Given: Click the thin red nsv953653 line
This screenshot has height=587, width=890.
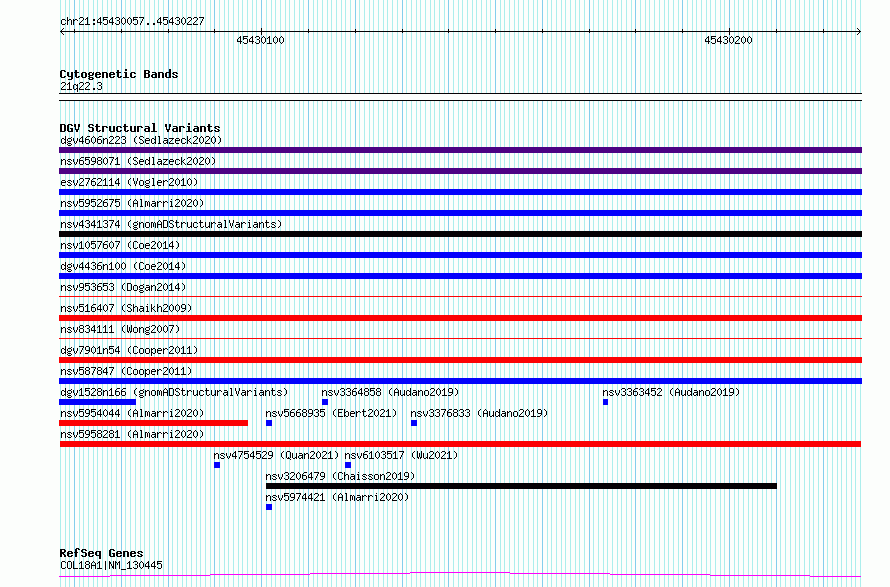Looking at the screenshot, I should (x=460, y=296).
